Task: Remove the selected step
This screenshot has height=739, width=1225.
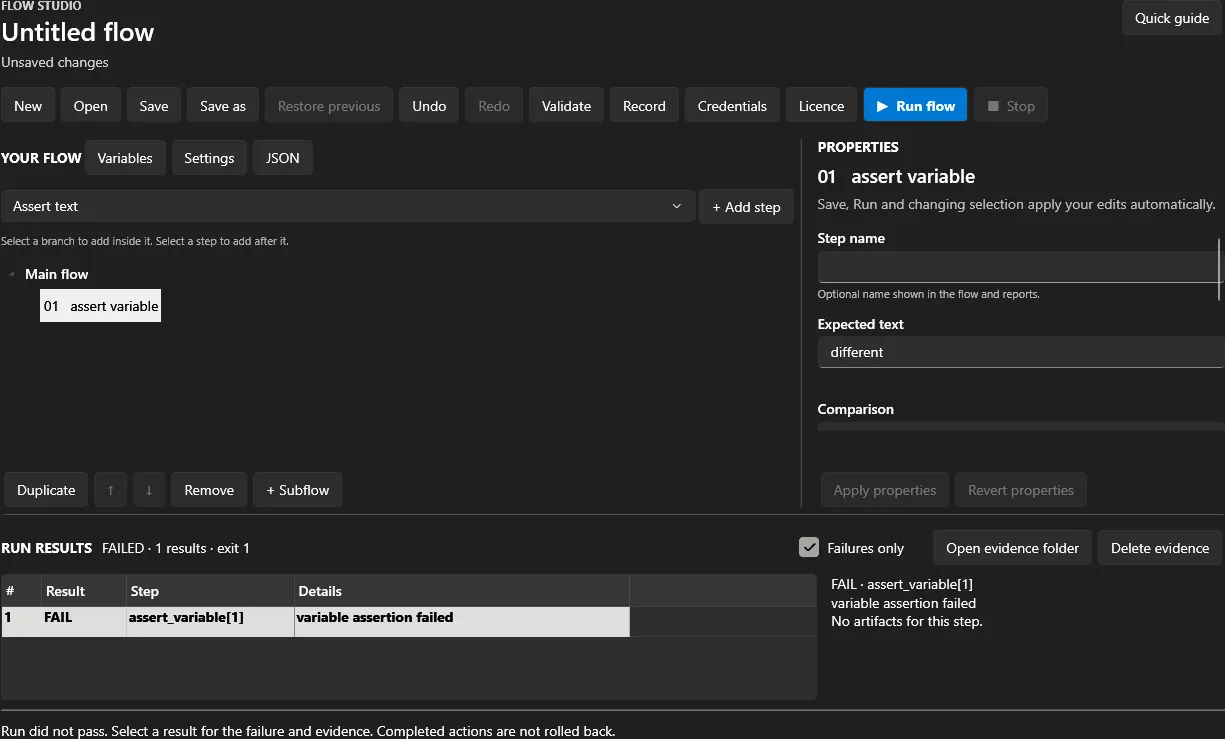Action: coord(209,490)
